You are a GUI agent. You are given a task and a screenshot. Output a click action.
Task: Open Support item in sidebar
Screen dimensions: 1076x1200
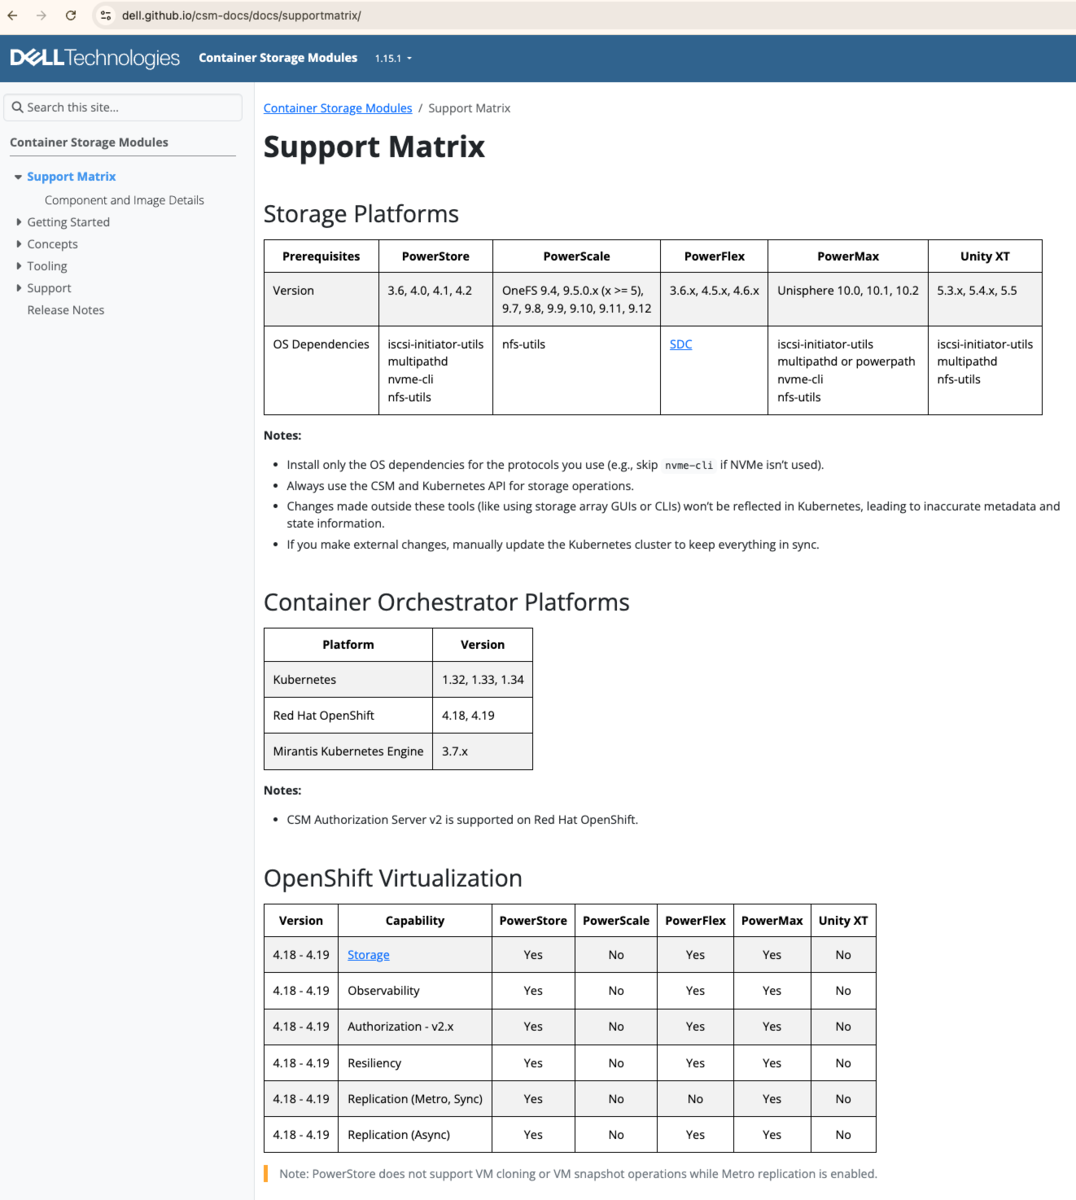(49, 288)
